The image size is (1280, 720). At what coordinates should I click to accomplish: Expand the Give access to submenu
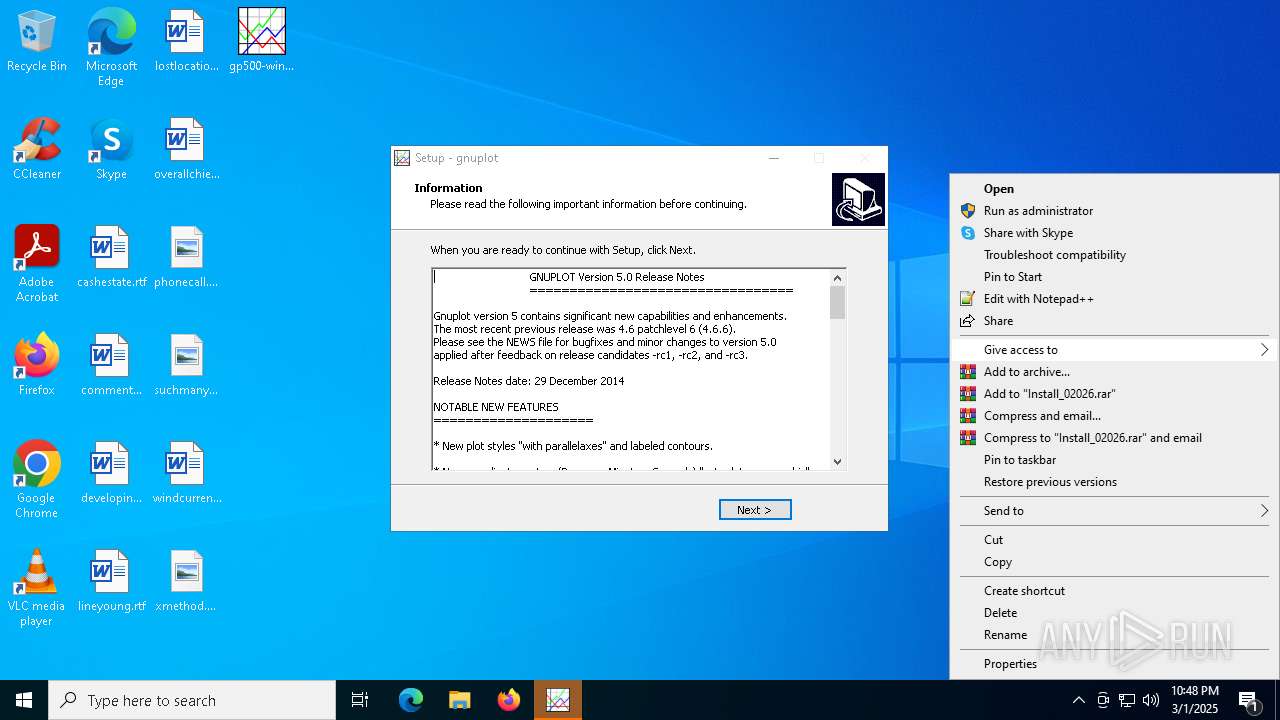(1114, 350)
